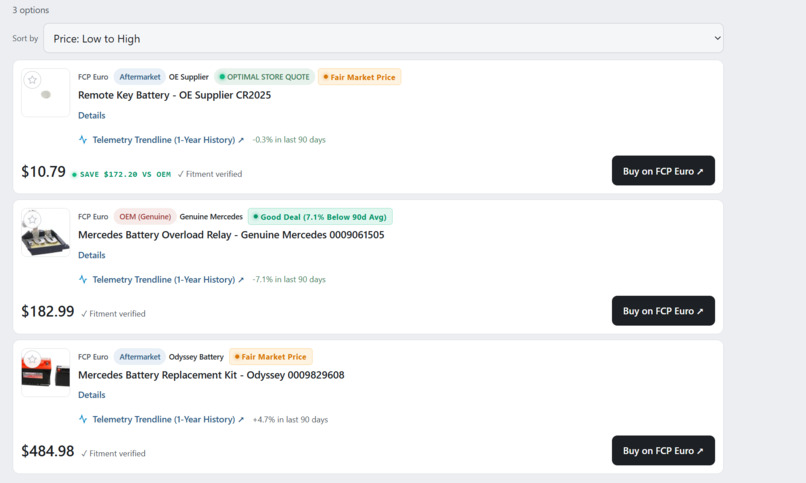Click FCP Euro seller label on Overload Relay card

93,217
